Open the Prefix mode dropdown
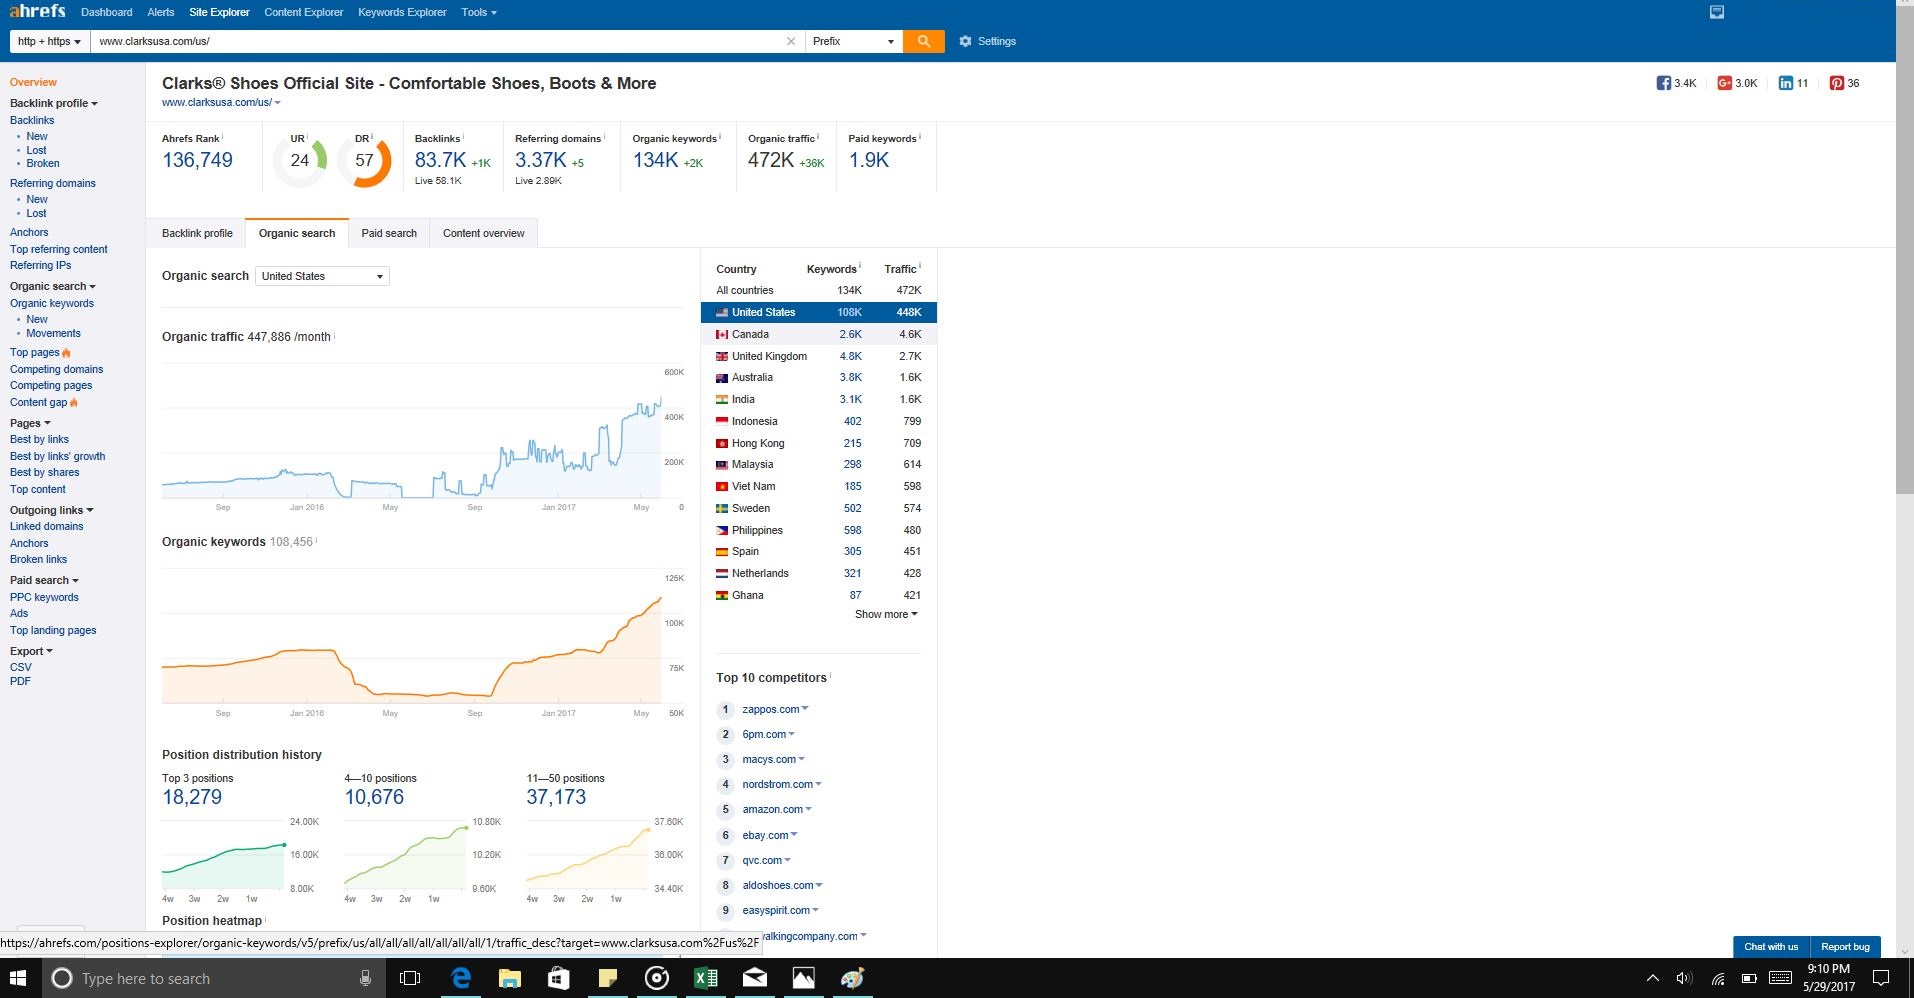This screenshot has width=1914, height=998. point(853,41)
